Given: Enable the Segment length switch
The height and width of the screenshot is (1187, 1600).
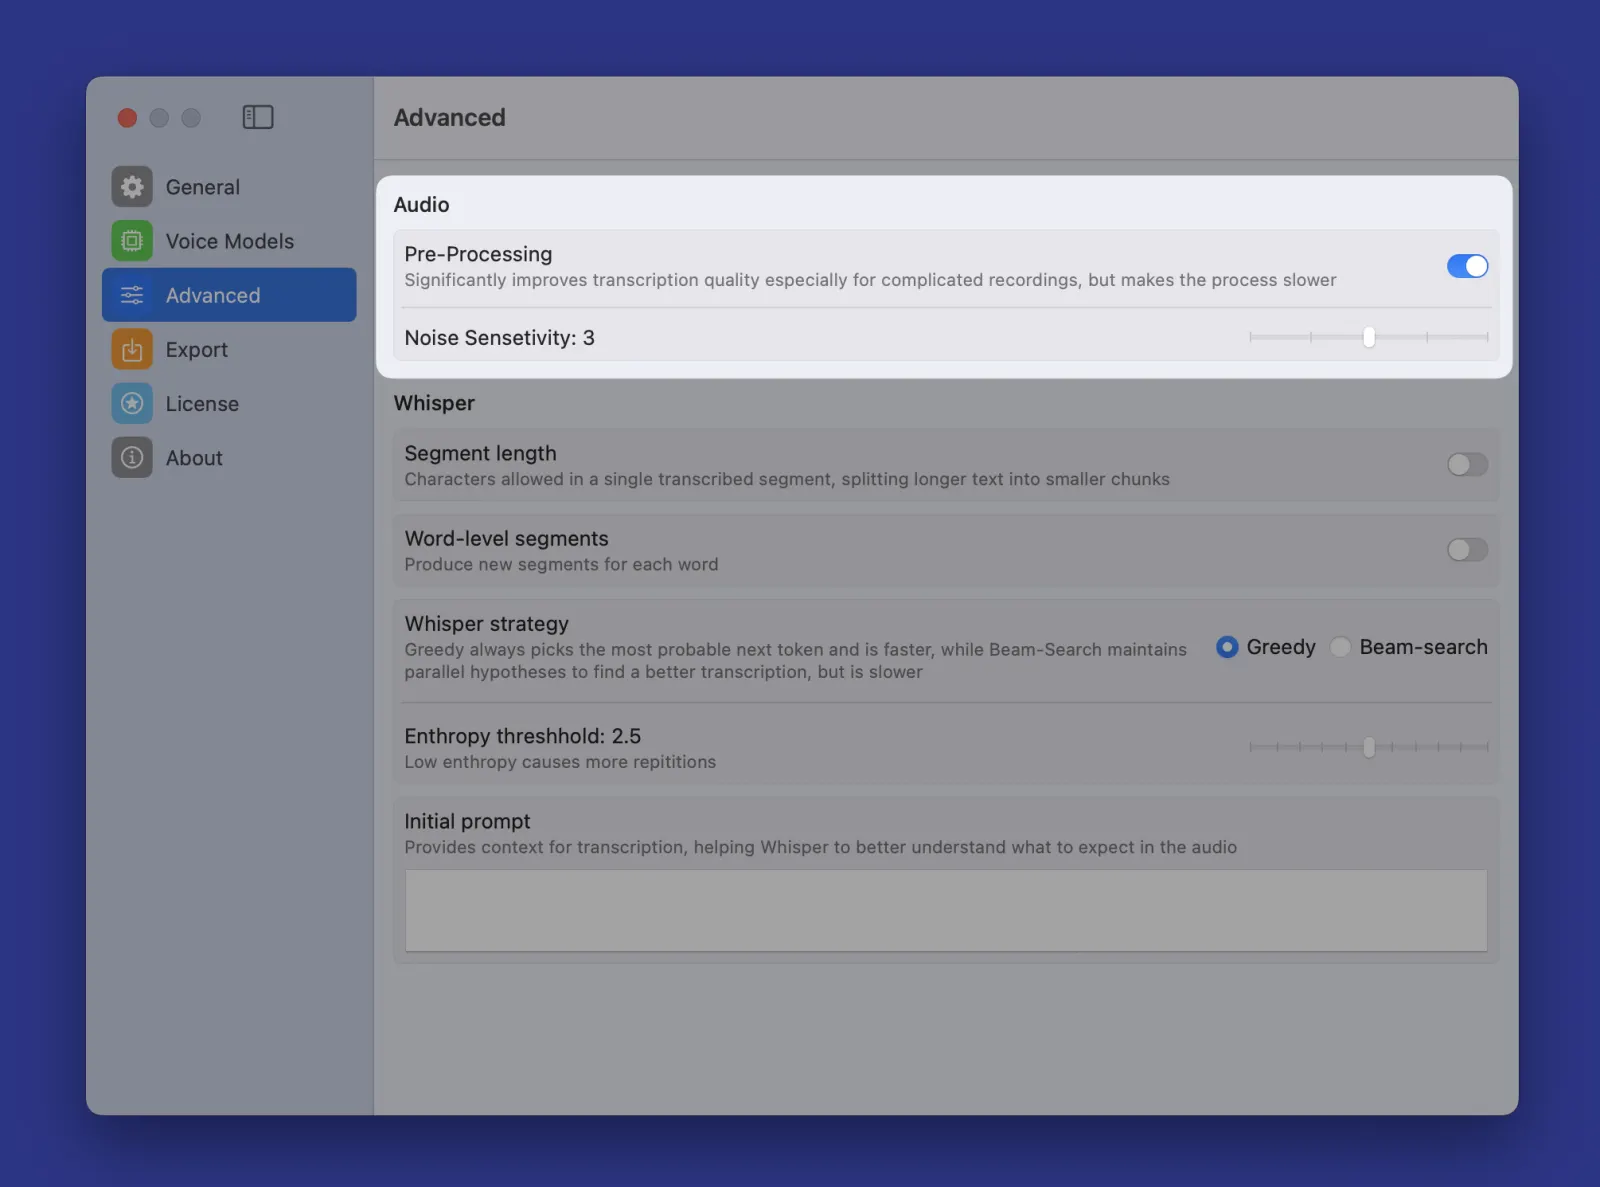Looking at the screenshot, I should point(1467,465).
